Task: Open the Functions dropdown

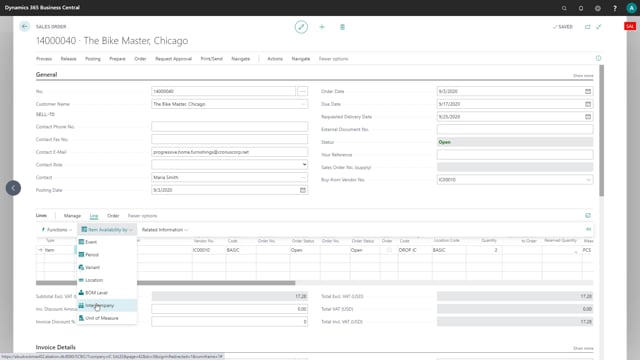Action: click(x=57, y=230)
